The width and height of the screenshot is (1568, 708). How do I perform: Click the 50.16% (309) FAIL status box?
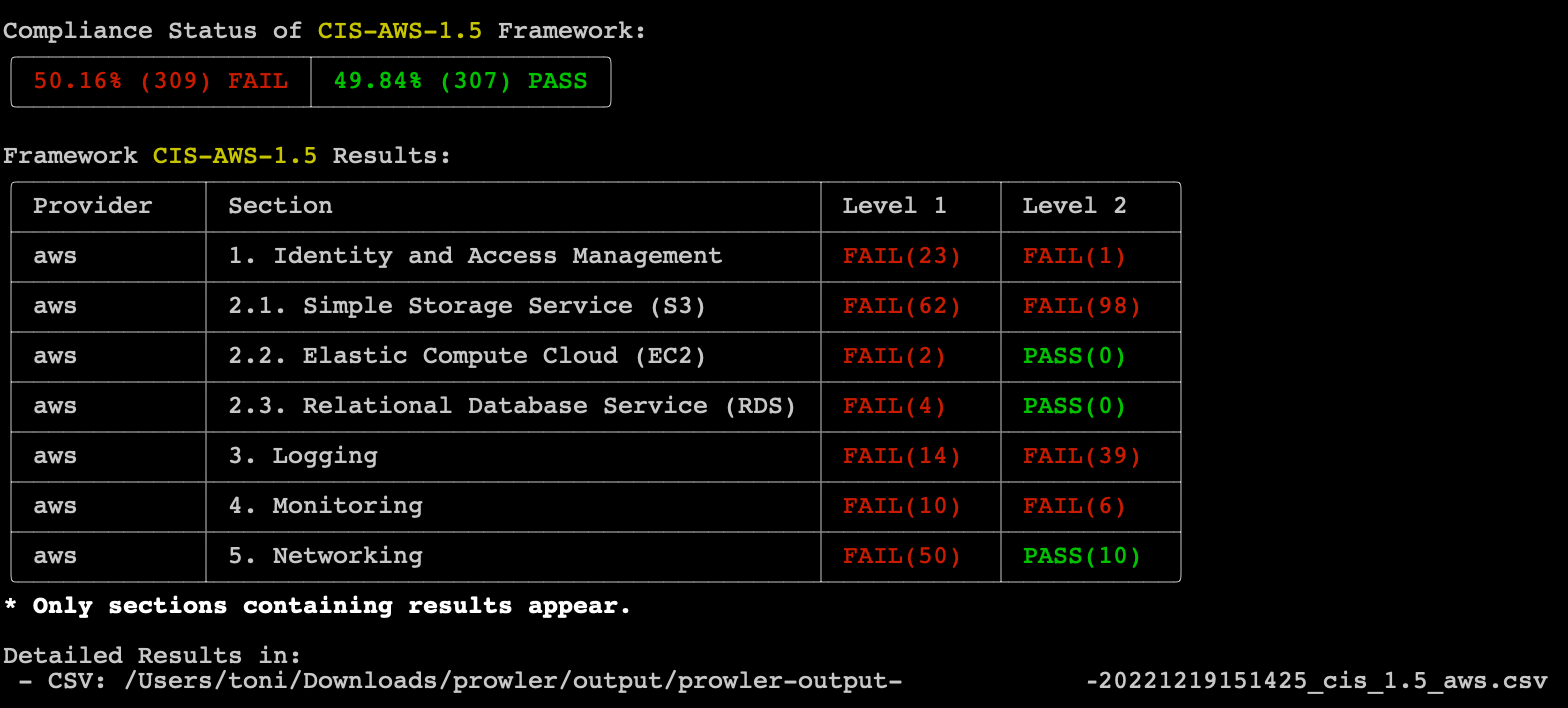(x=160, y=82)
